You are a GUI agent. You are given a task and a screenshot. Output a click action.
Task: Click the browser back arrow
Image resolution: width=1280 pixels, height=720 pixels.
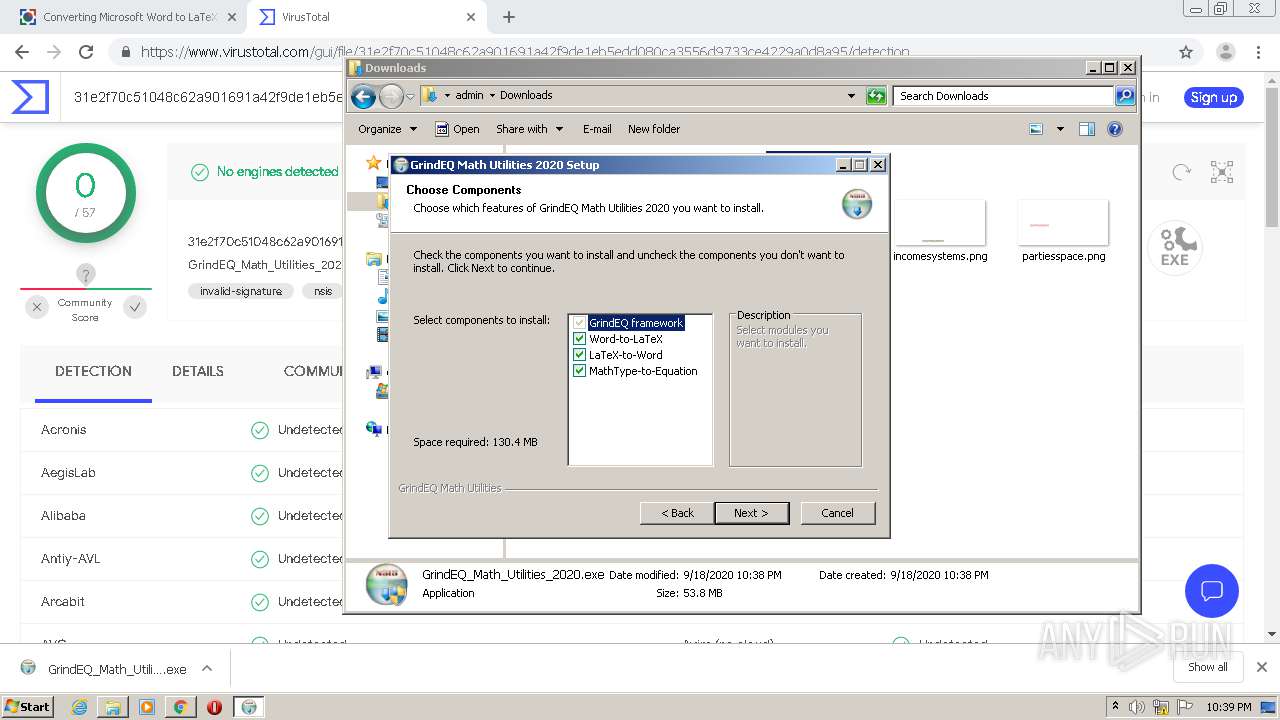pyautogui.click(x=22, y=52)
